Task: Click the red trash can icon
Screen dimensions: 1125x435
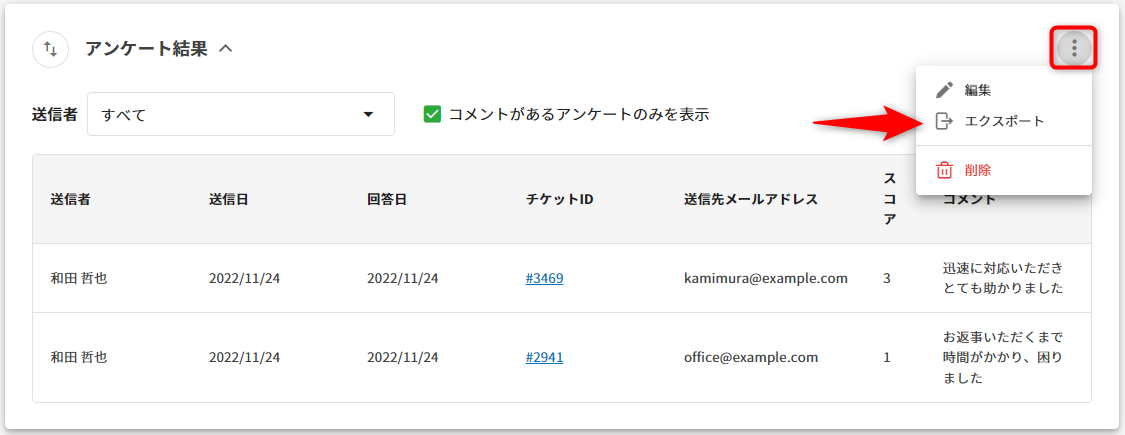Action: point(944,170)
